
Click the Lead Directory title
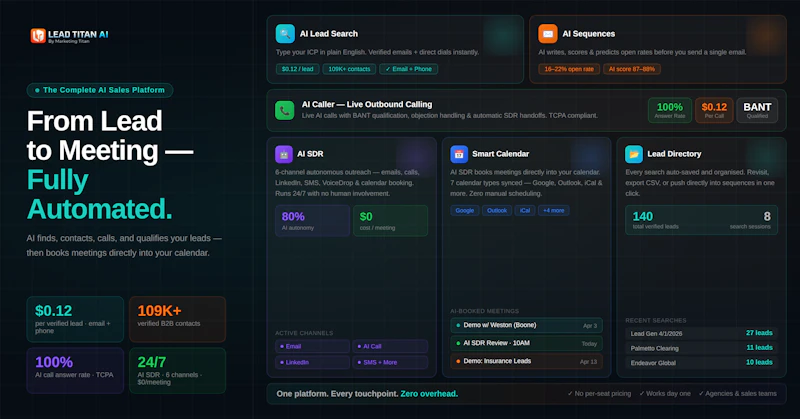pos(674,154)
